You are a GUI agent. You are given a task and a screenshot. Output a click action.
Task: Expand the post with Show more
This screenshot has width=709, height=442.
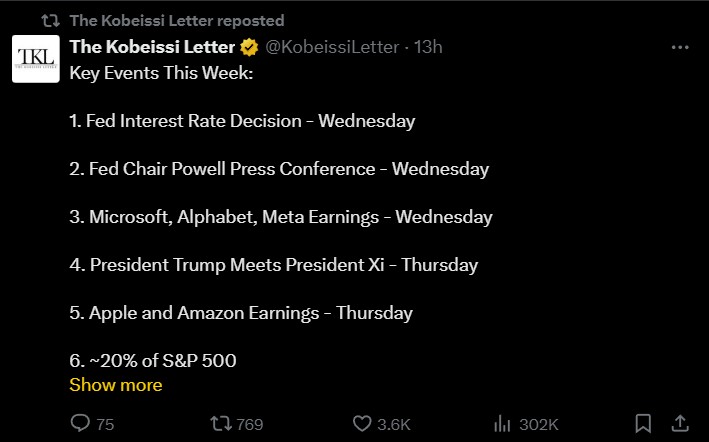click(x=115, y=385)
